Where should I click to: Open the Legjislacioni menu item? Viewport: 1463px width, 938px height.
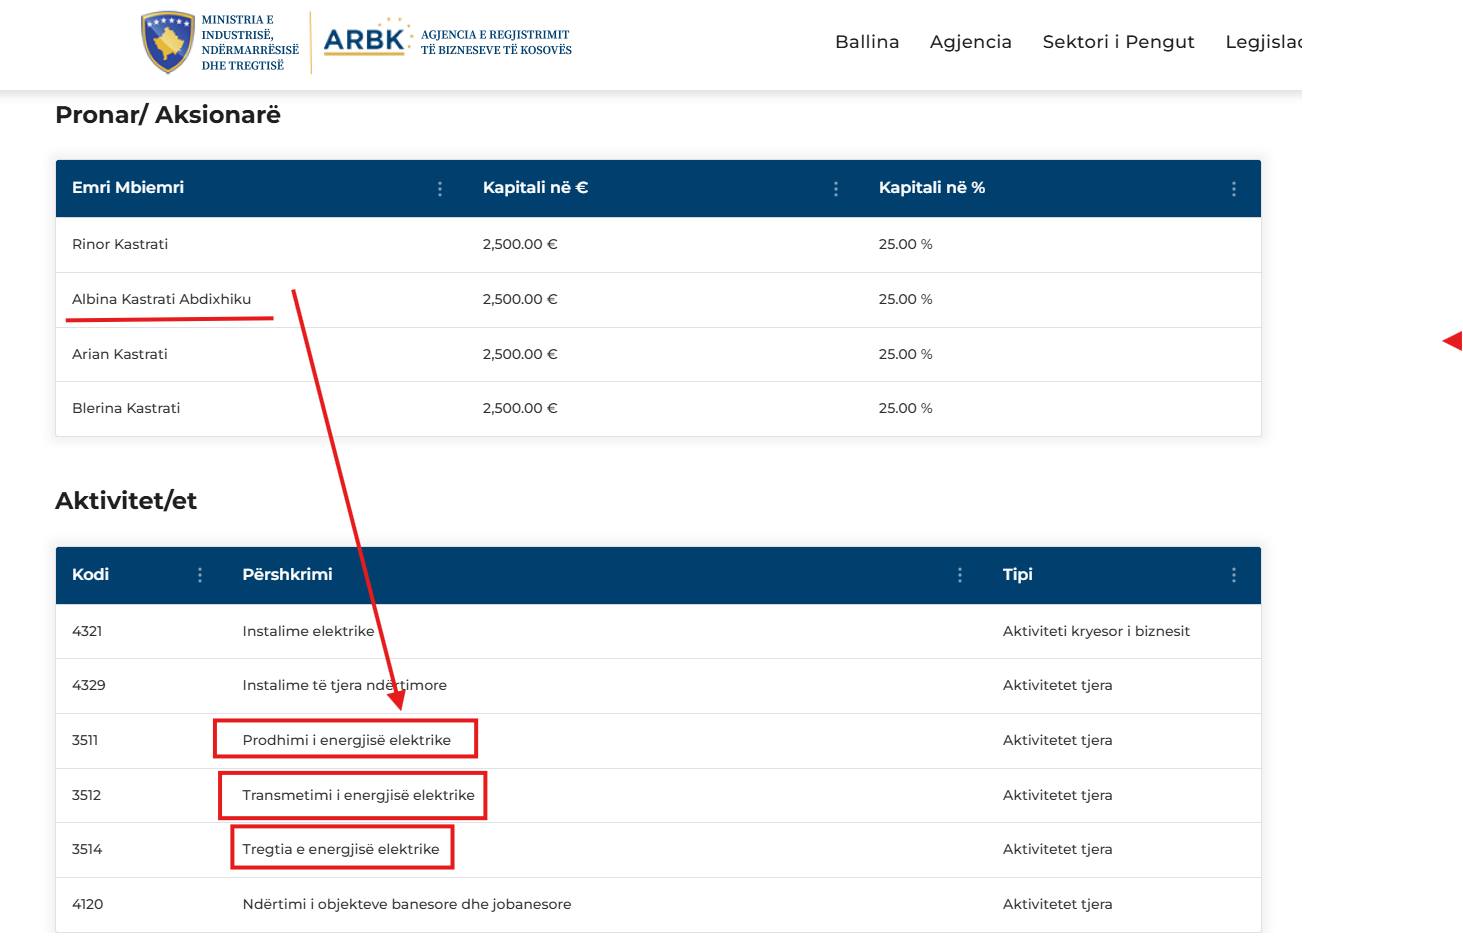pos(1263,42)
